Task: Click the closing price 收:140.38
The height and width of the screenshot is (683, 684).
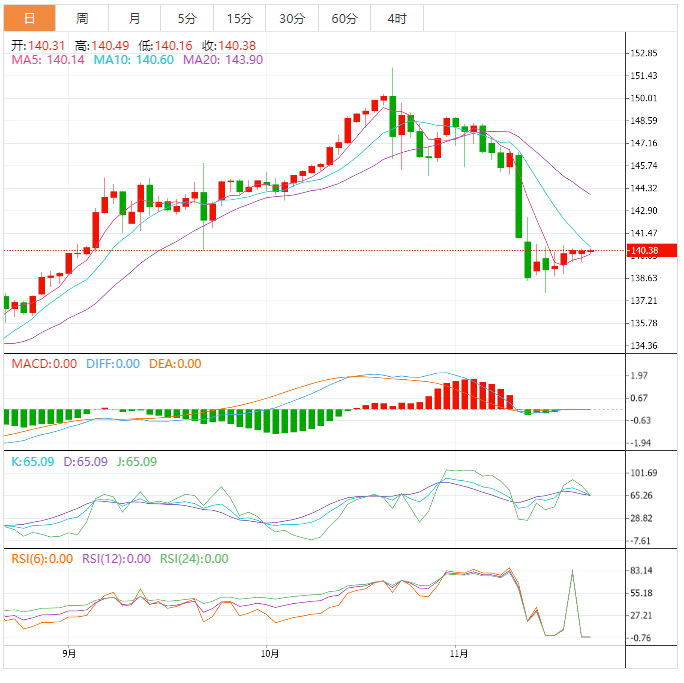Action: 229,46
